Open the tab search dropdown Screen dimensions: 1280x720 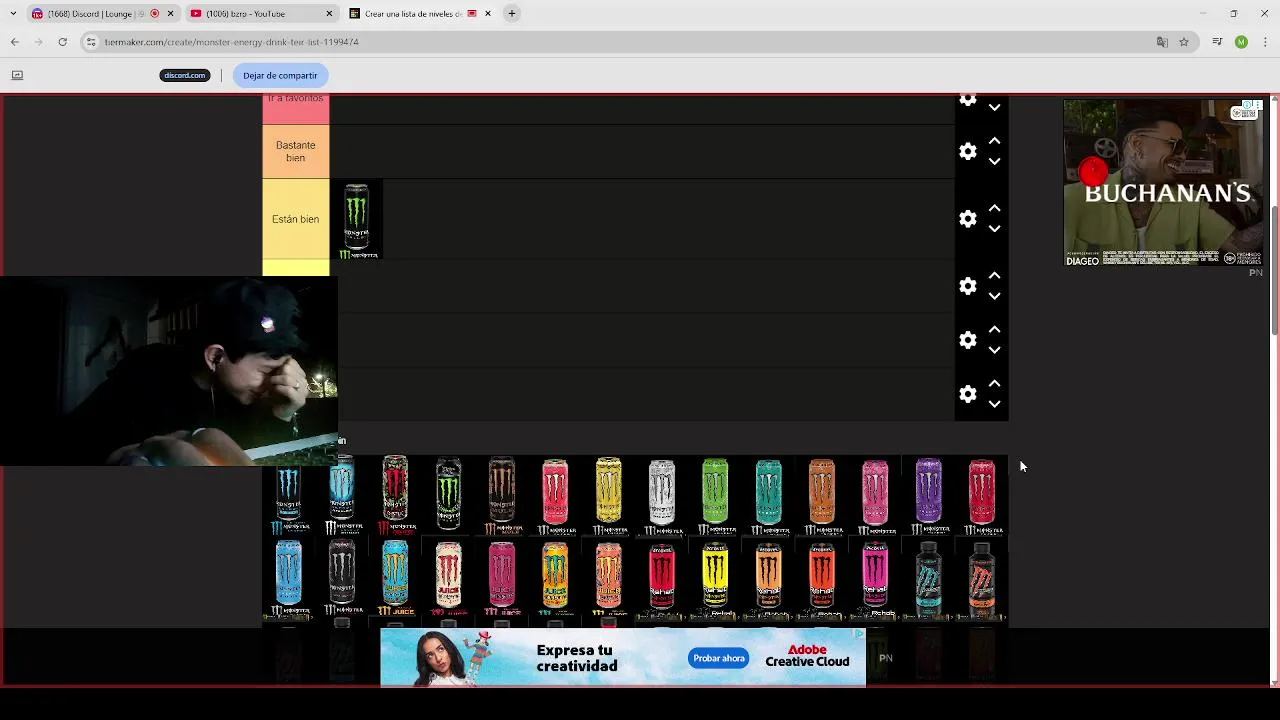coord(14,14)
